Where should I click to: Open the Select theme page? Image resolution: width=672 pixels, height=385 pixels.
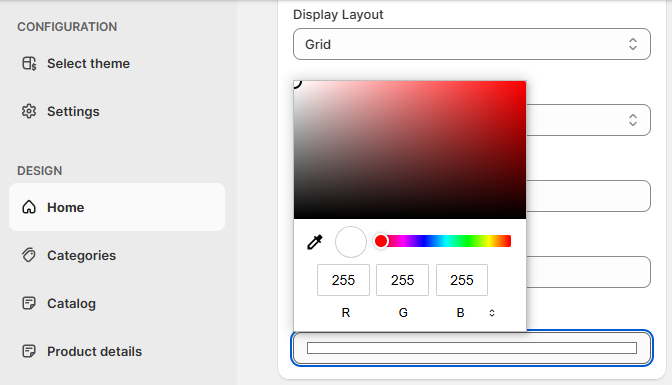pyautogui.click(x=88, y=63)
